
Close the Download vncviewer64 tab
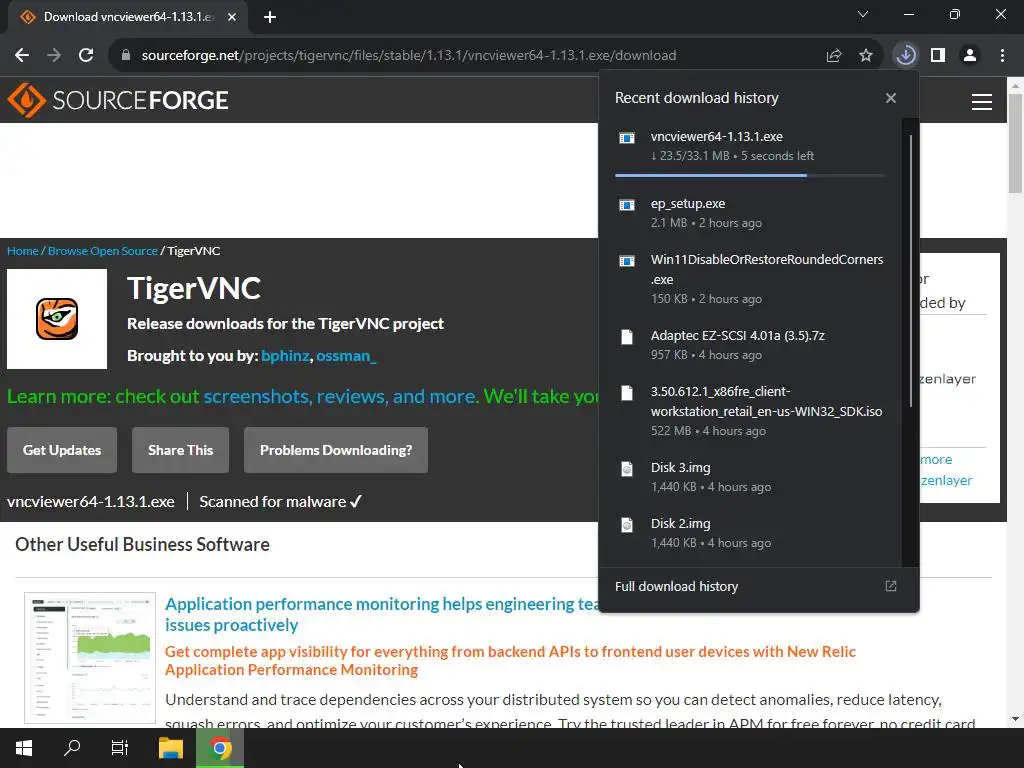[232, 17]
